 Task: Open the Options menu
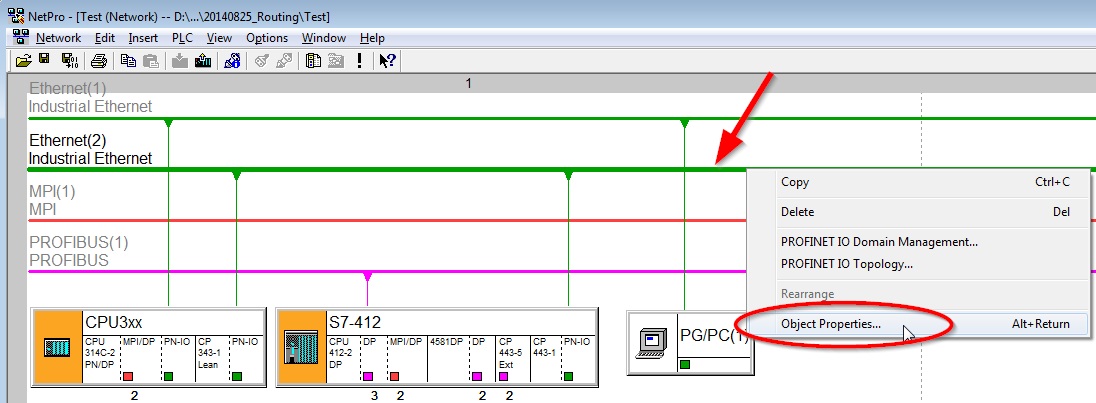(x=267, y=38)
